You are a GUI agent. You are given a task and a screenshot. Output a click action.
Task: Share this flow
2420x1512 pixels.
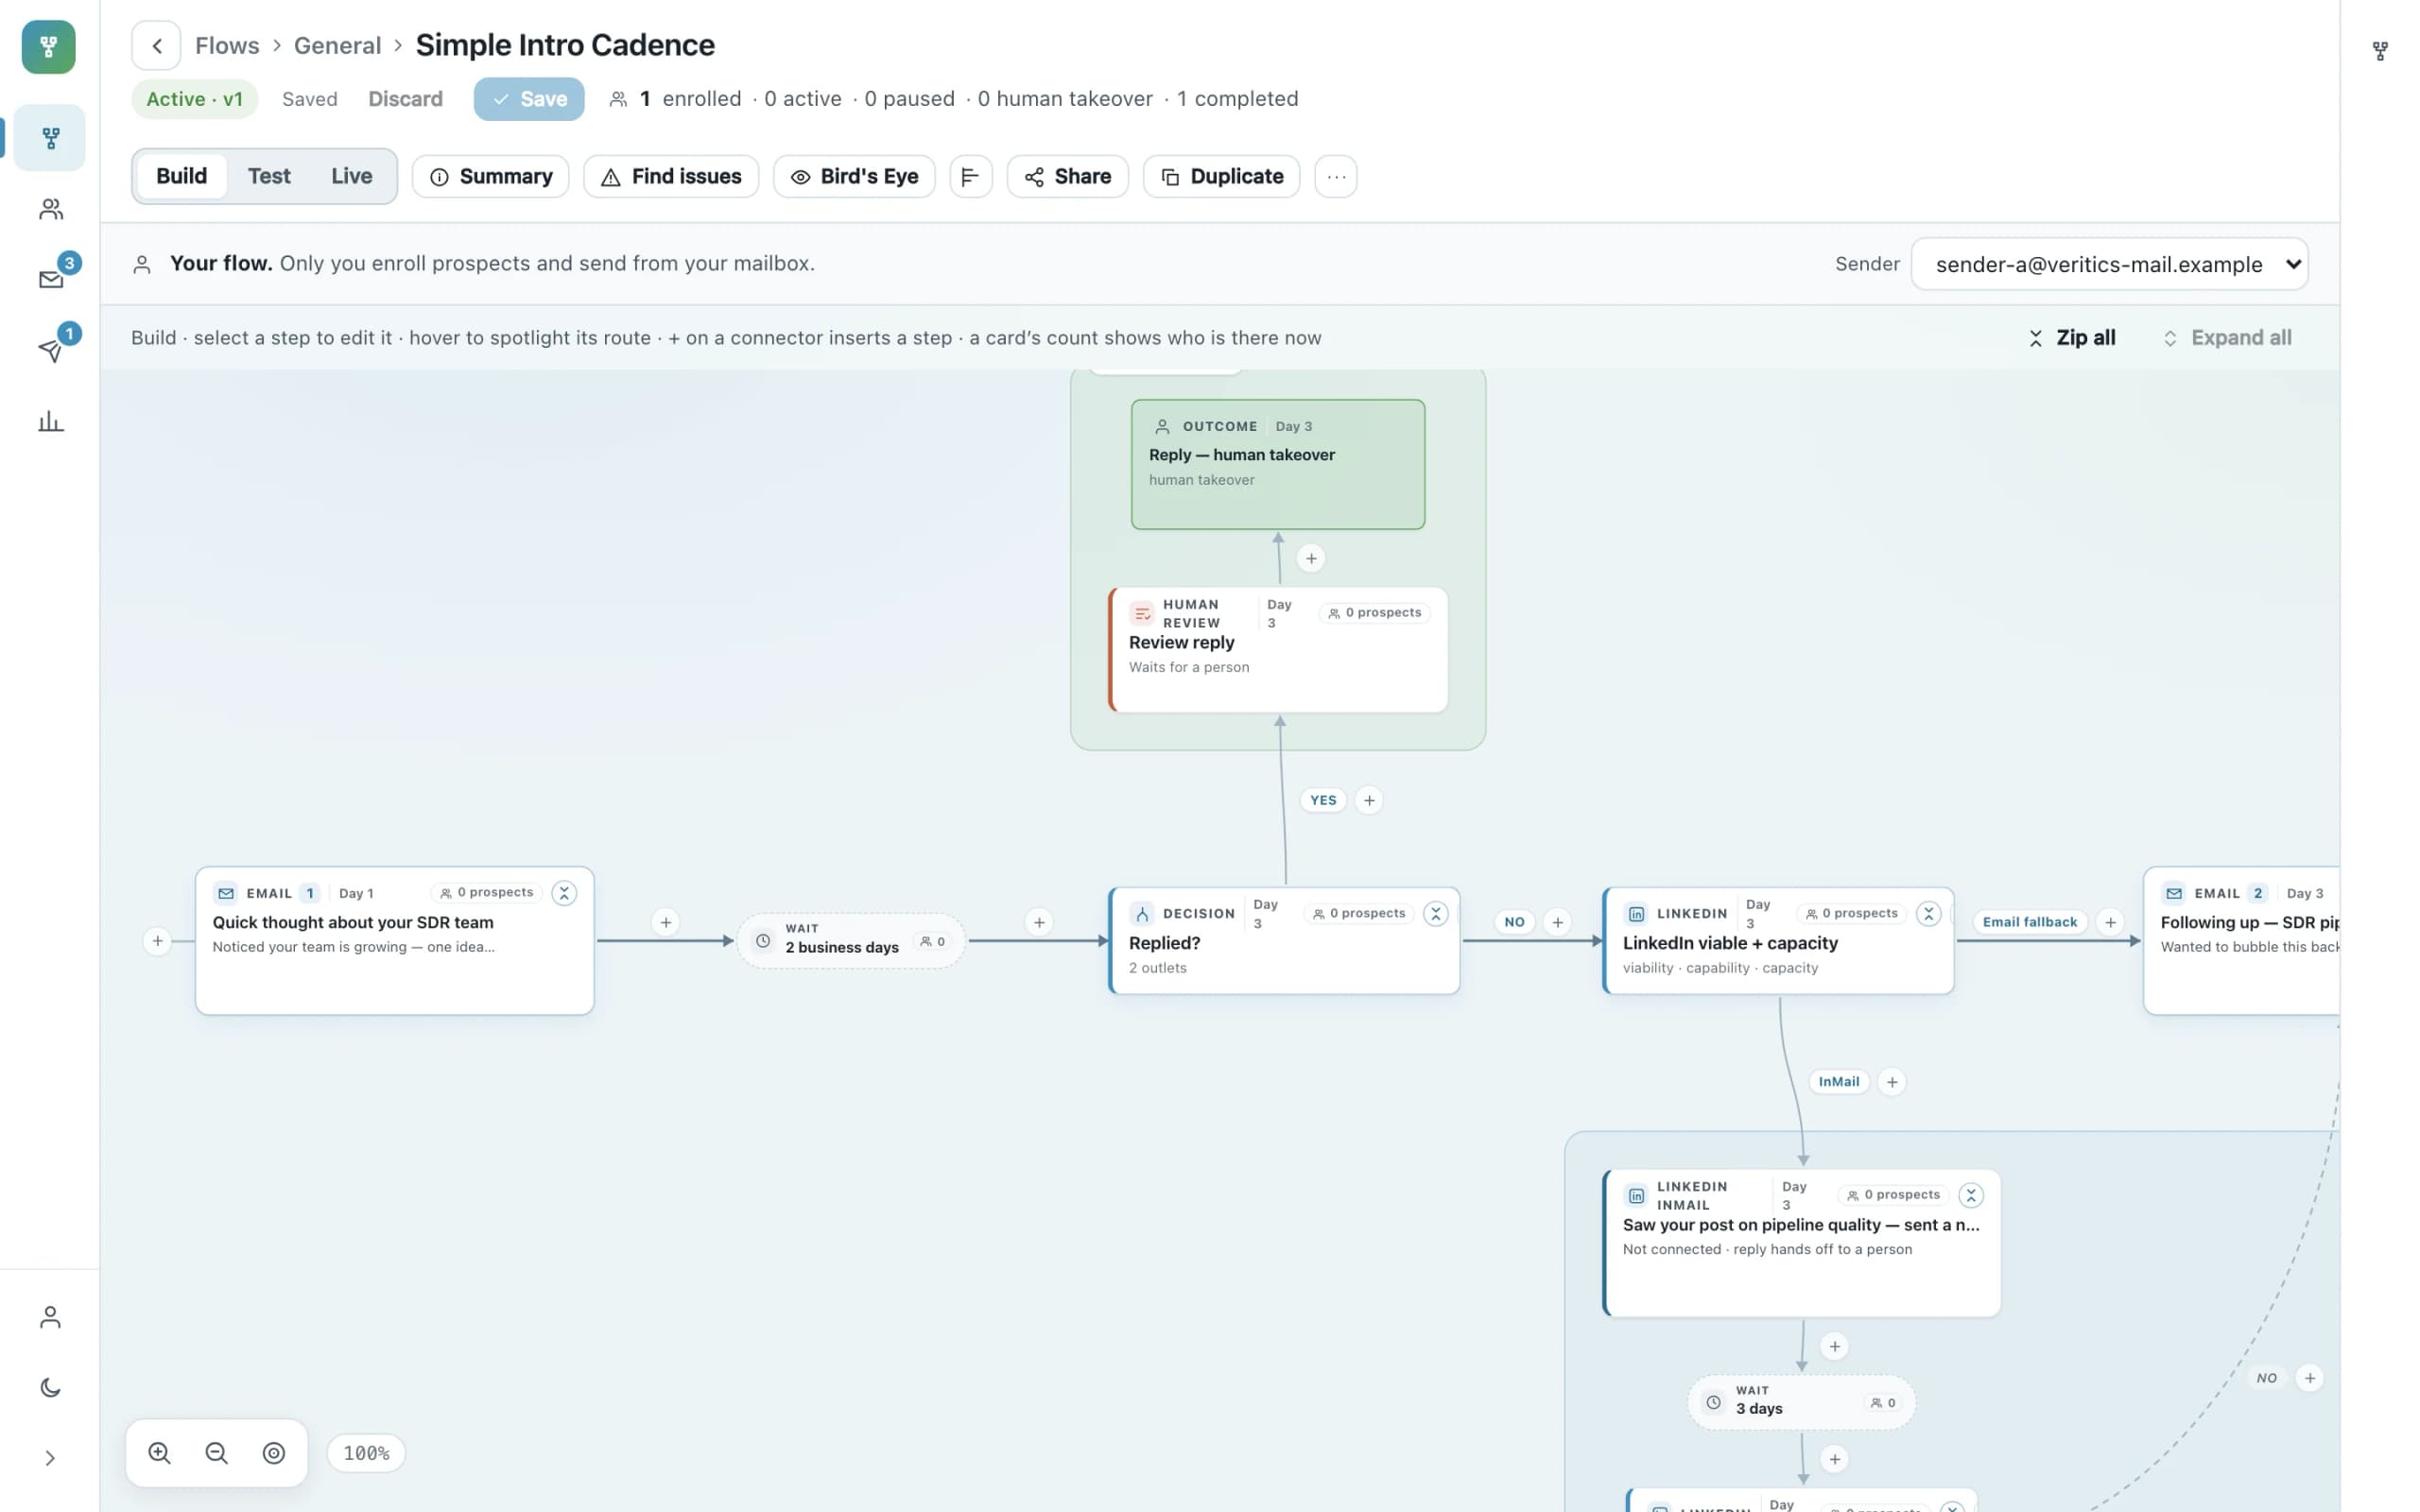1067,177
